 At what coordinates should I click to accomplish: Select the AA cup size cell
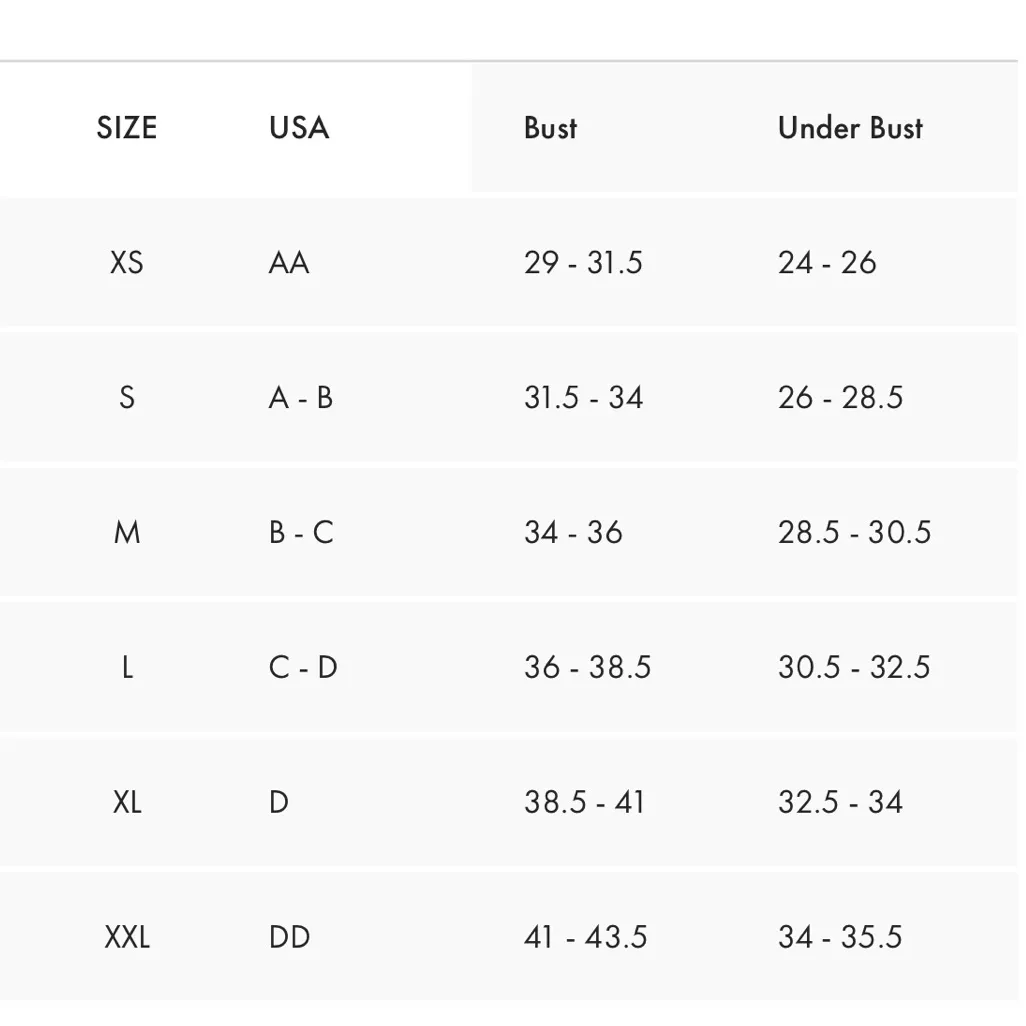click(289, 262)
